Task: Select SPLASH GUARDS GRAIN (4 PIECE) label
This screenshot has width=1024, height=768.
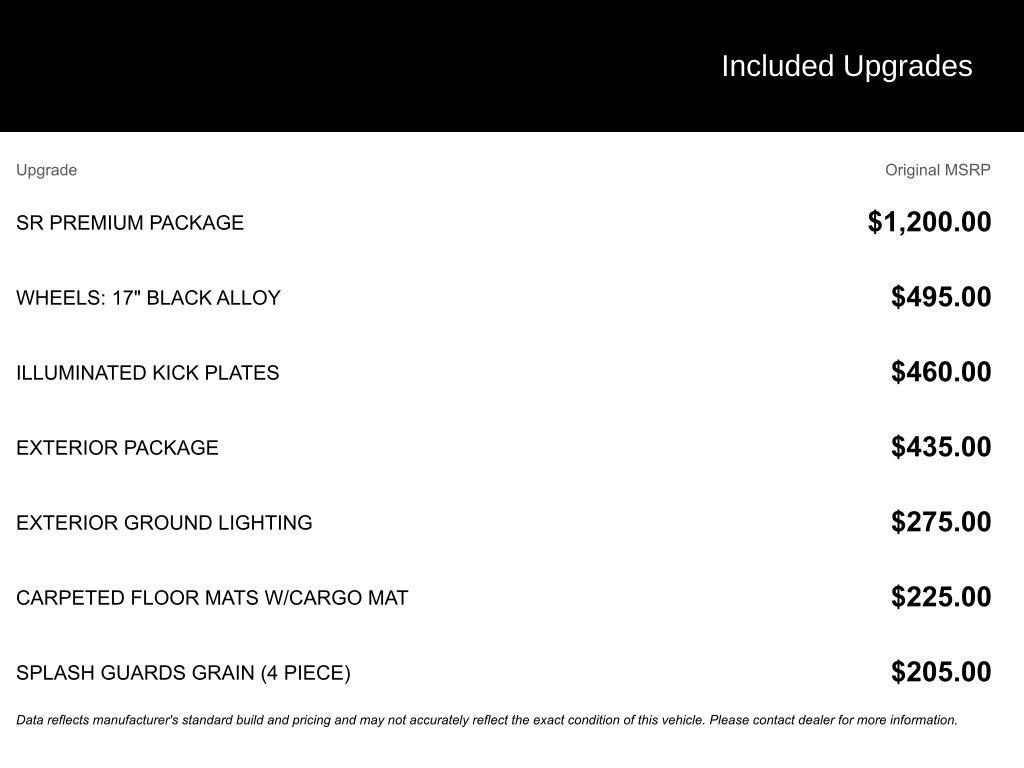Action: 183,673
